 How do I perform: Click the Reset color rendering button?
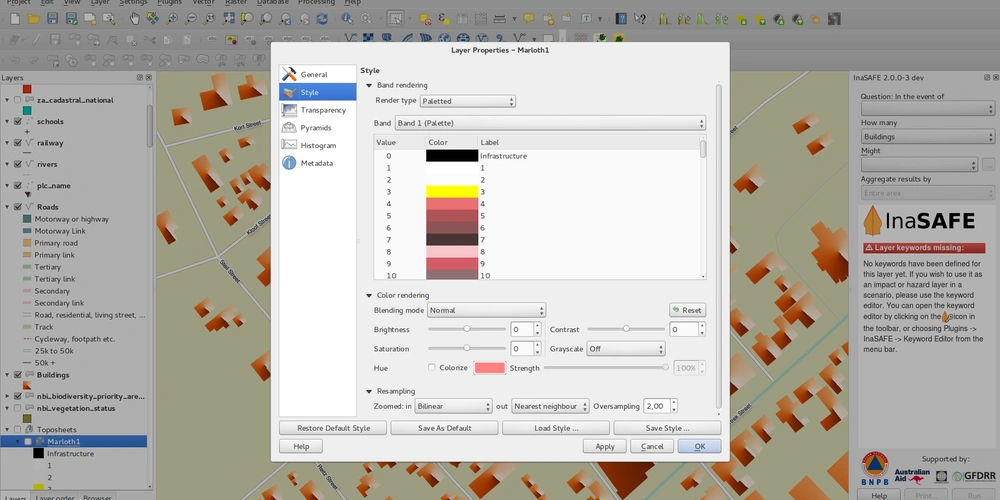pyautogui.click(x=688, y=310)
